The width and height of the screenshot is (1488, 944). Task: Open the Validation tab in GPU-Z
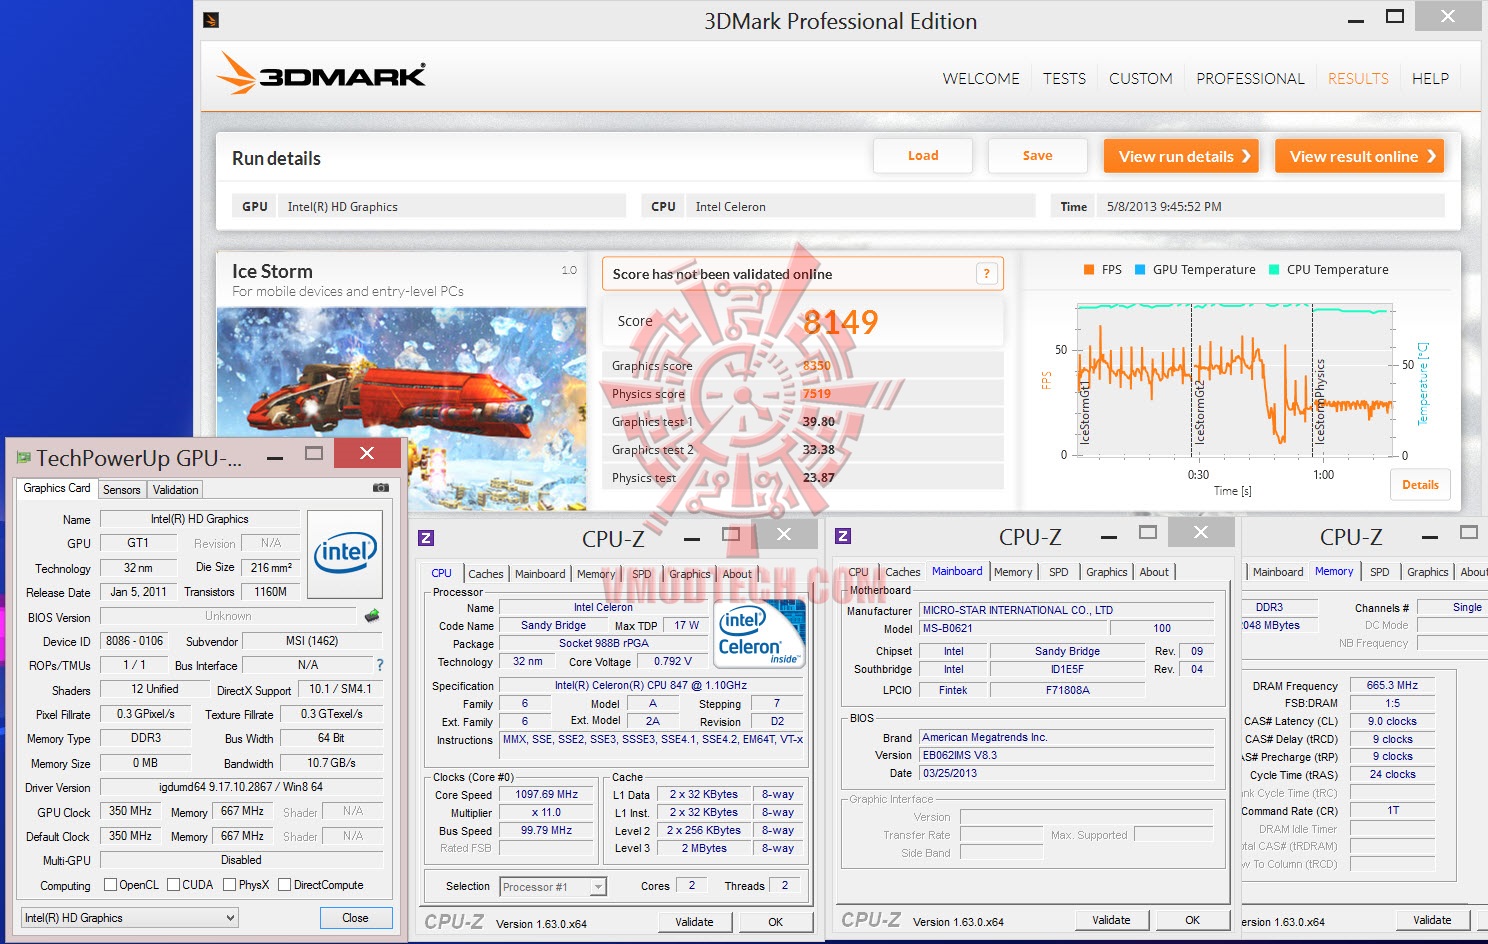pyautogui.click(x=176, y=490)
